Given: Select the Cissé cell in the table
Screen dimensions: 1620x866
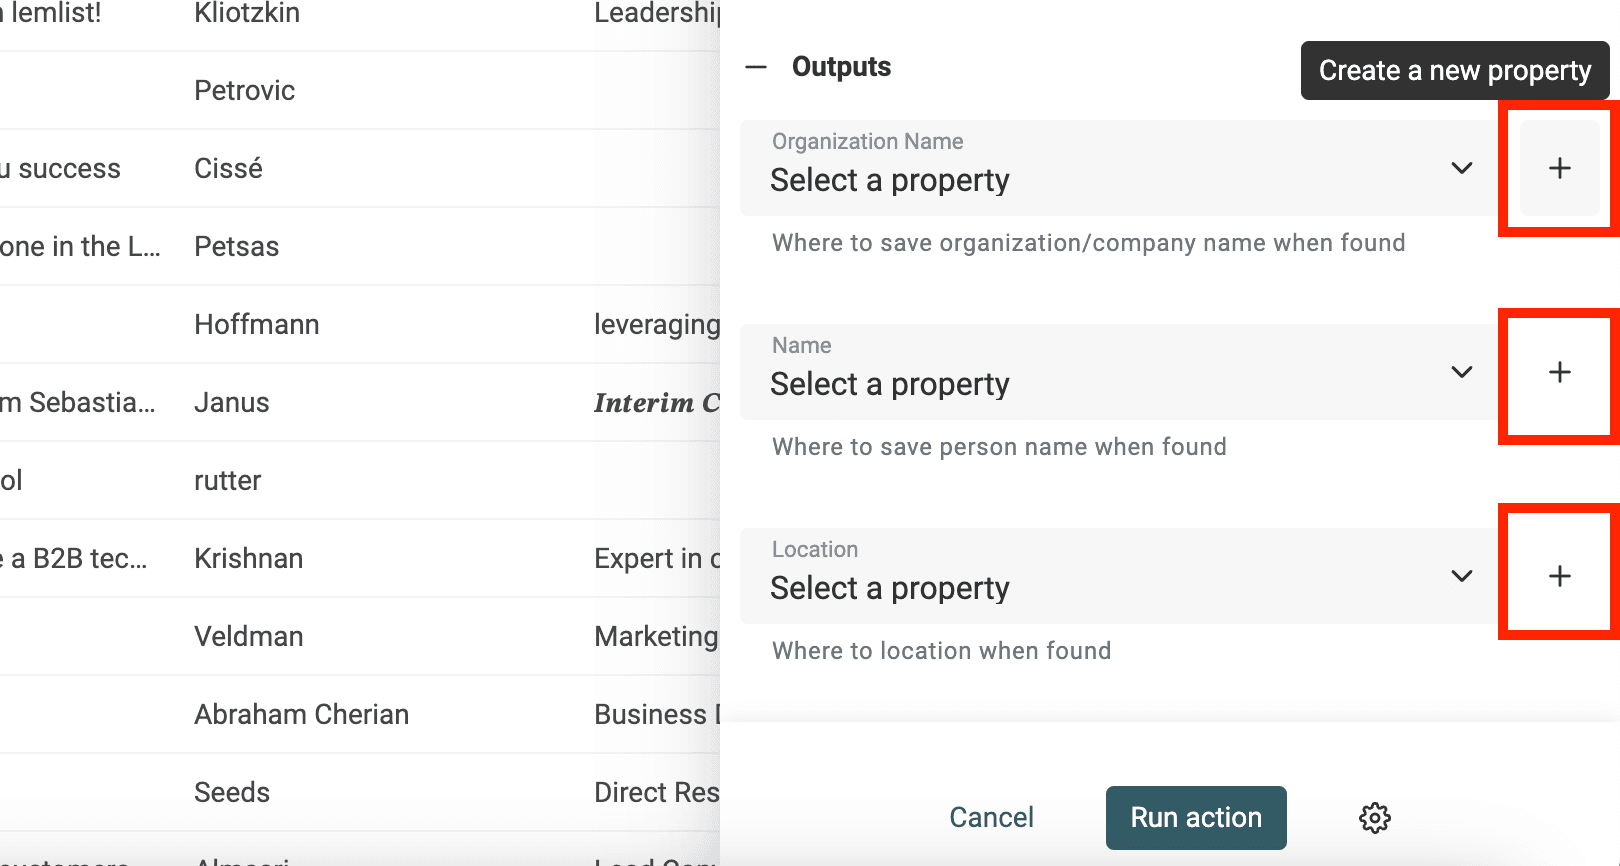Looking at the screenshot, I should 229,169.
